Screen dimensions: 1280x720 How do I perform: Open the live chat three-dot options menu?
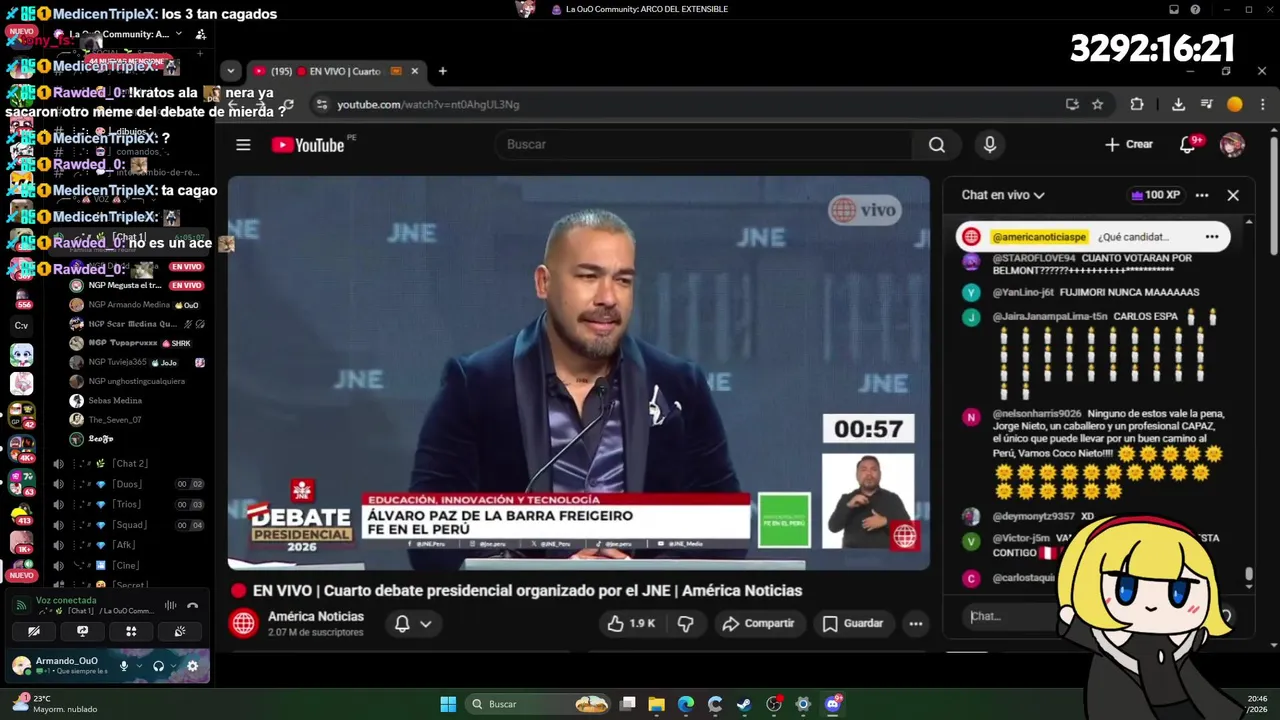1202,195
